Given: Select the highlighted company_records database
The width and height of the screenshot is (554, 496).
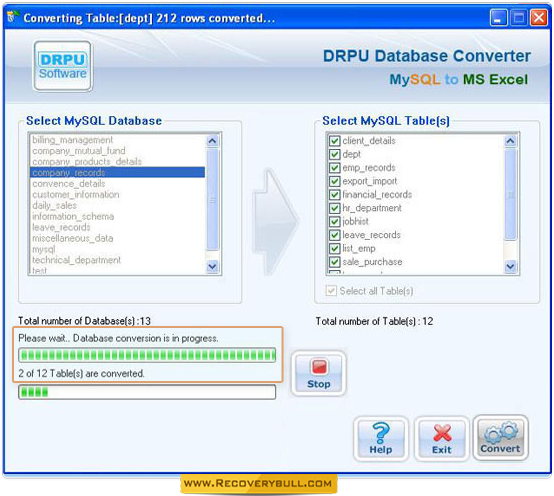Looking at the screenshot, I should coord(117,172).
